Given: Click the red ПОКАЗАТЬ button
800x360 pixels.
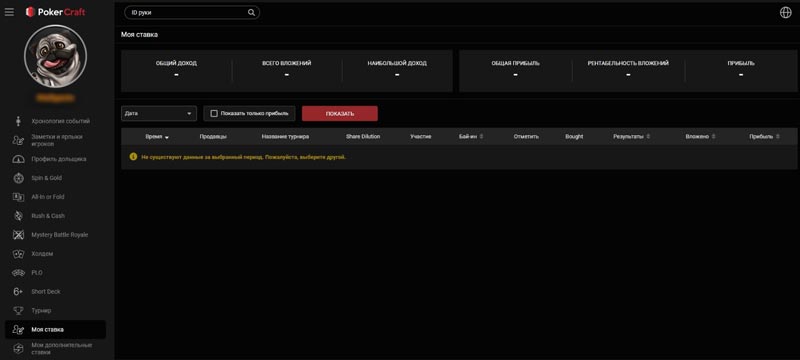Looking at the screenshot, I should (x=340, y=114).
